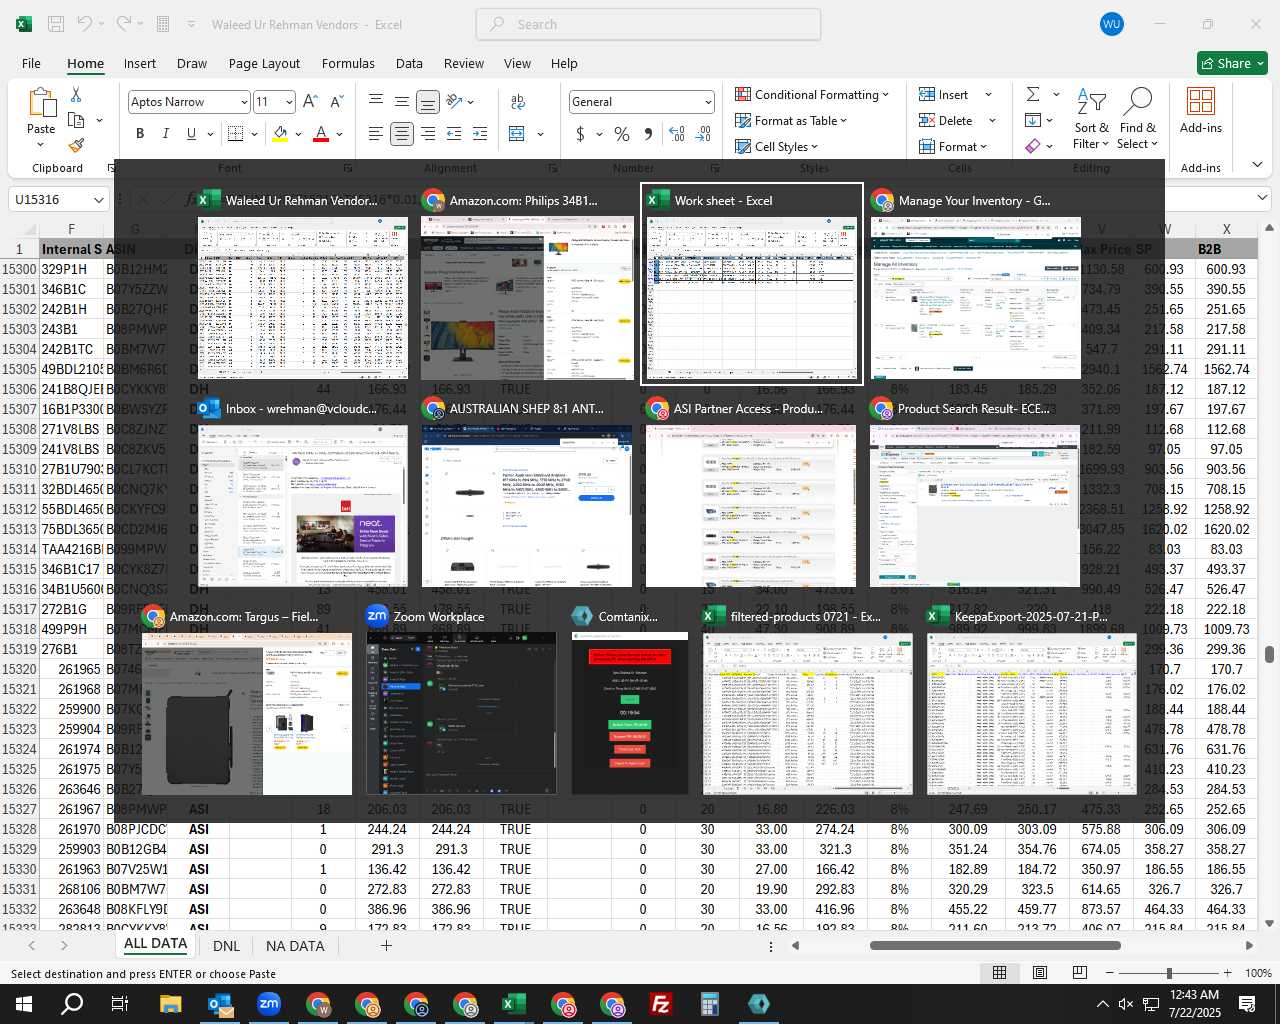Toggle Italic formatting

165,134
